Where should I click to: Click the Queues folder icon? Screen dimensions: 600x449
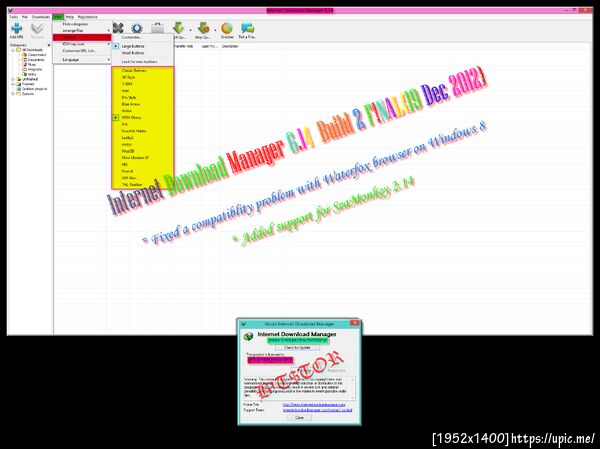(18, 94)
